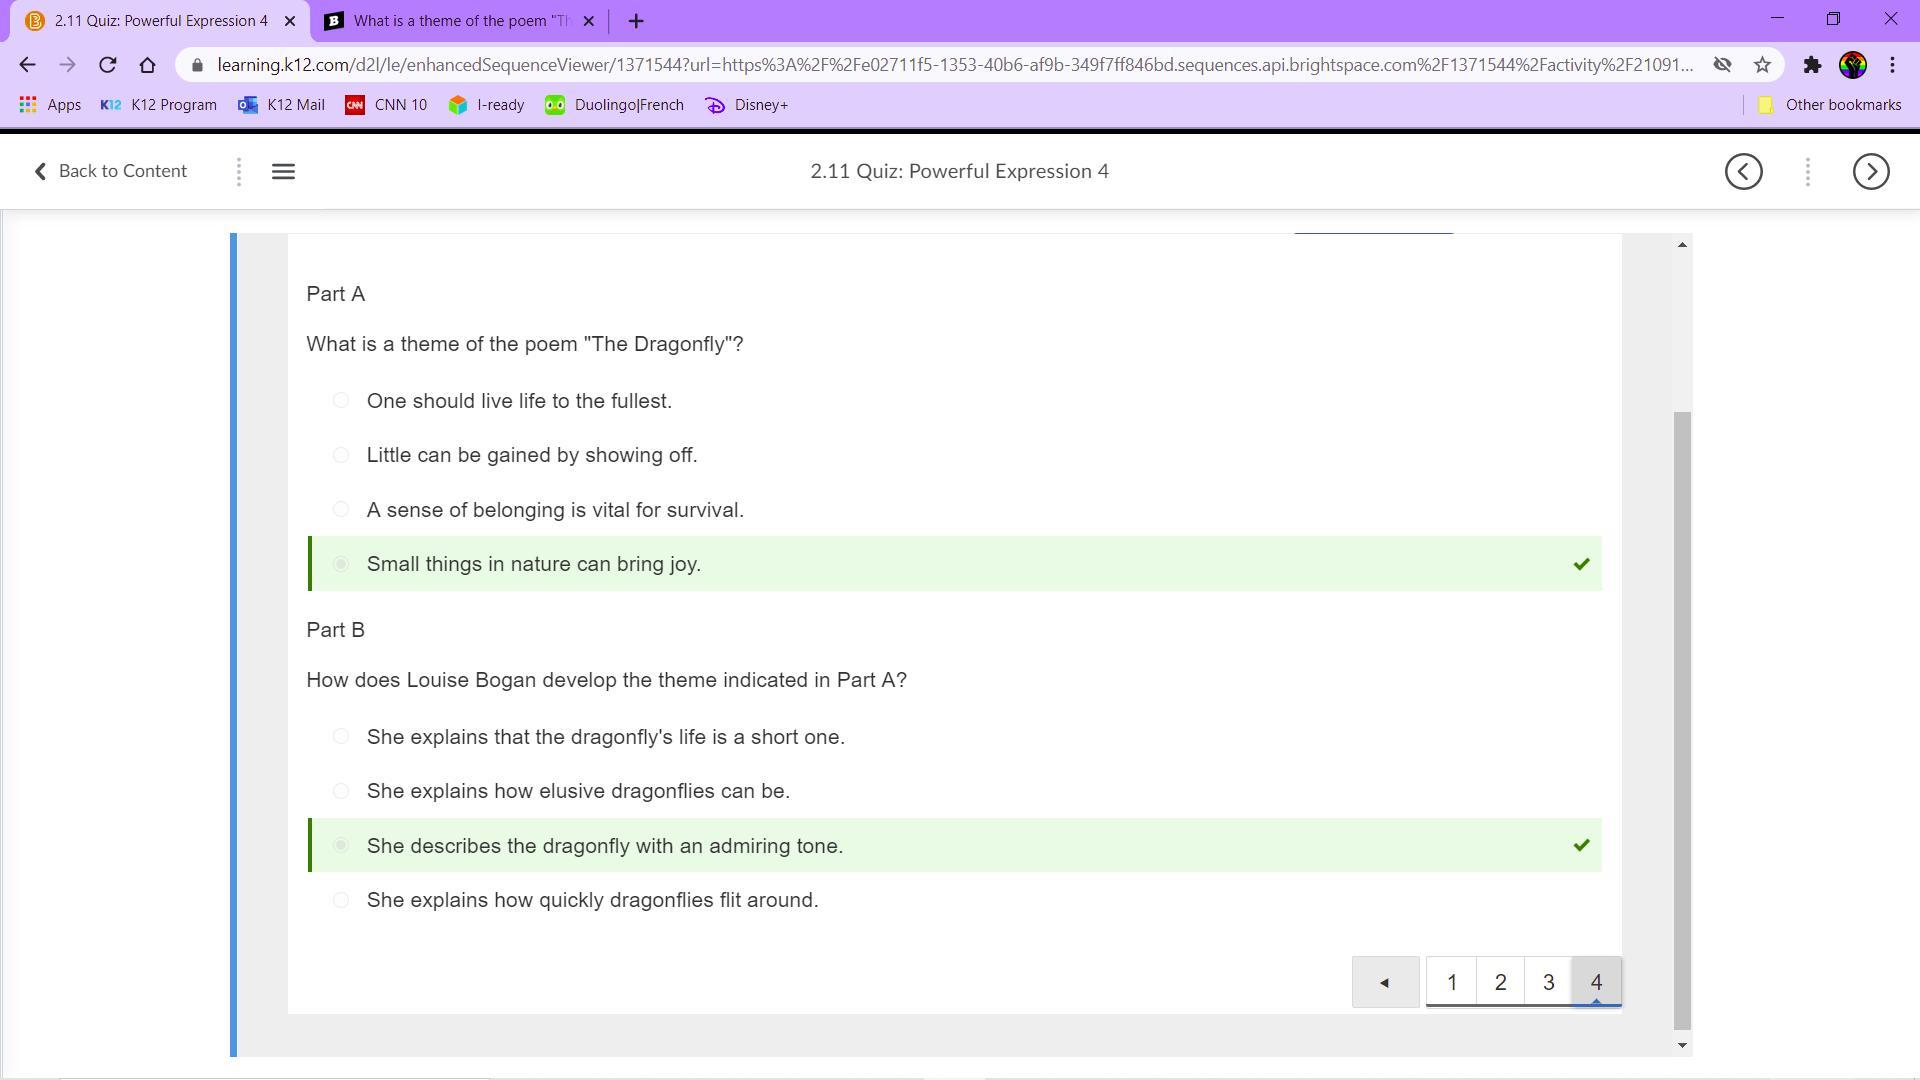Click the browser home icon
Screen dimensions: 1920x1080
(x=148, y=65)
